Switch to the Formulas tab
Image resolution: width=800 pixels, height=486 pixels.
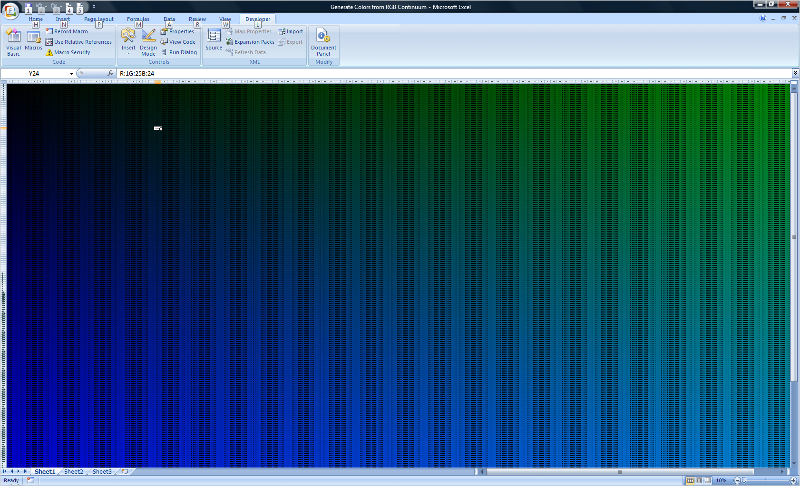(138, 19)
